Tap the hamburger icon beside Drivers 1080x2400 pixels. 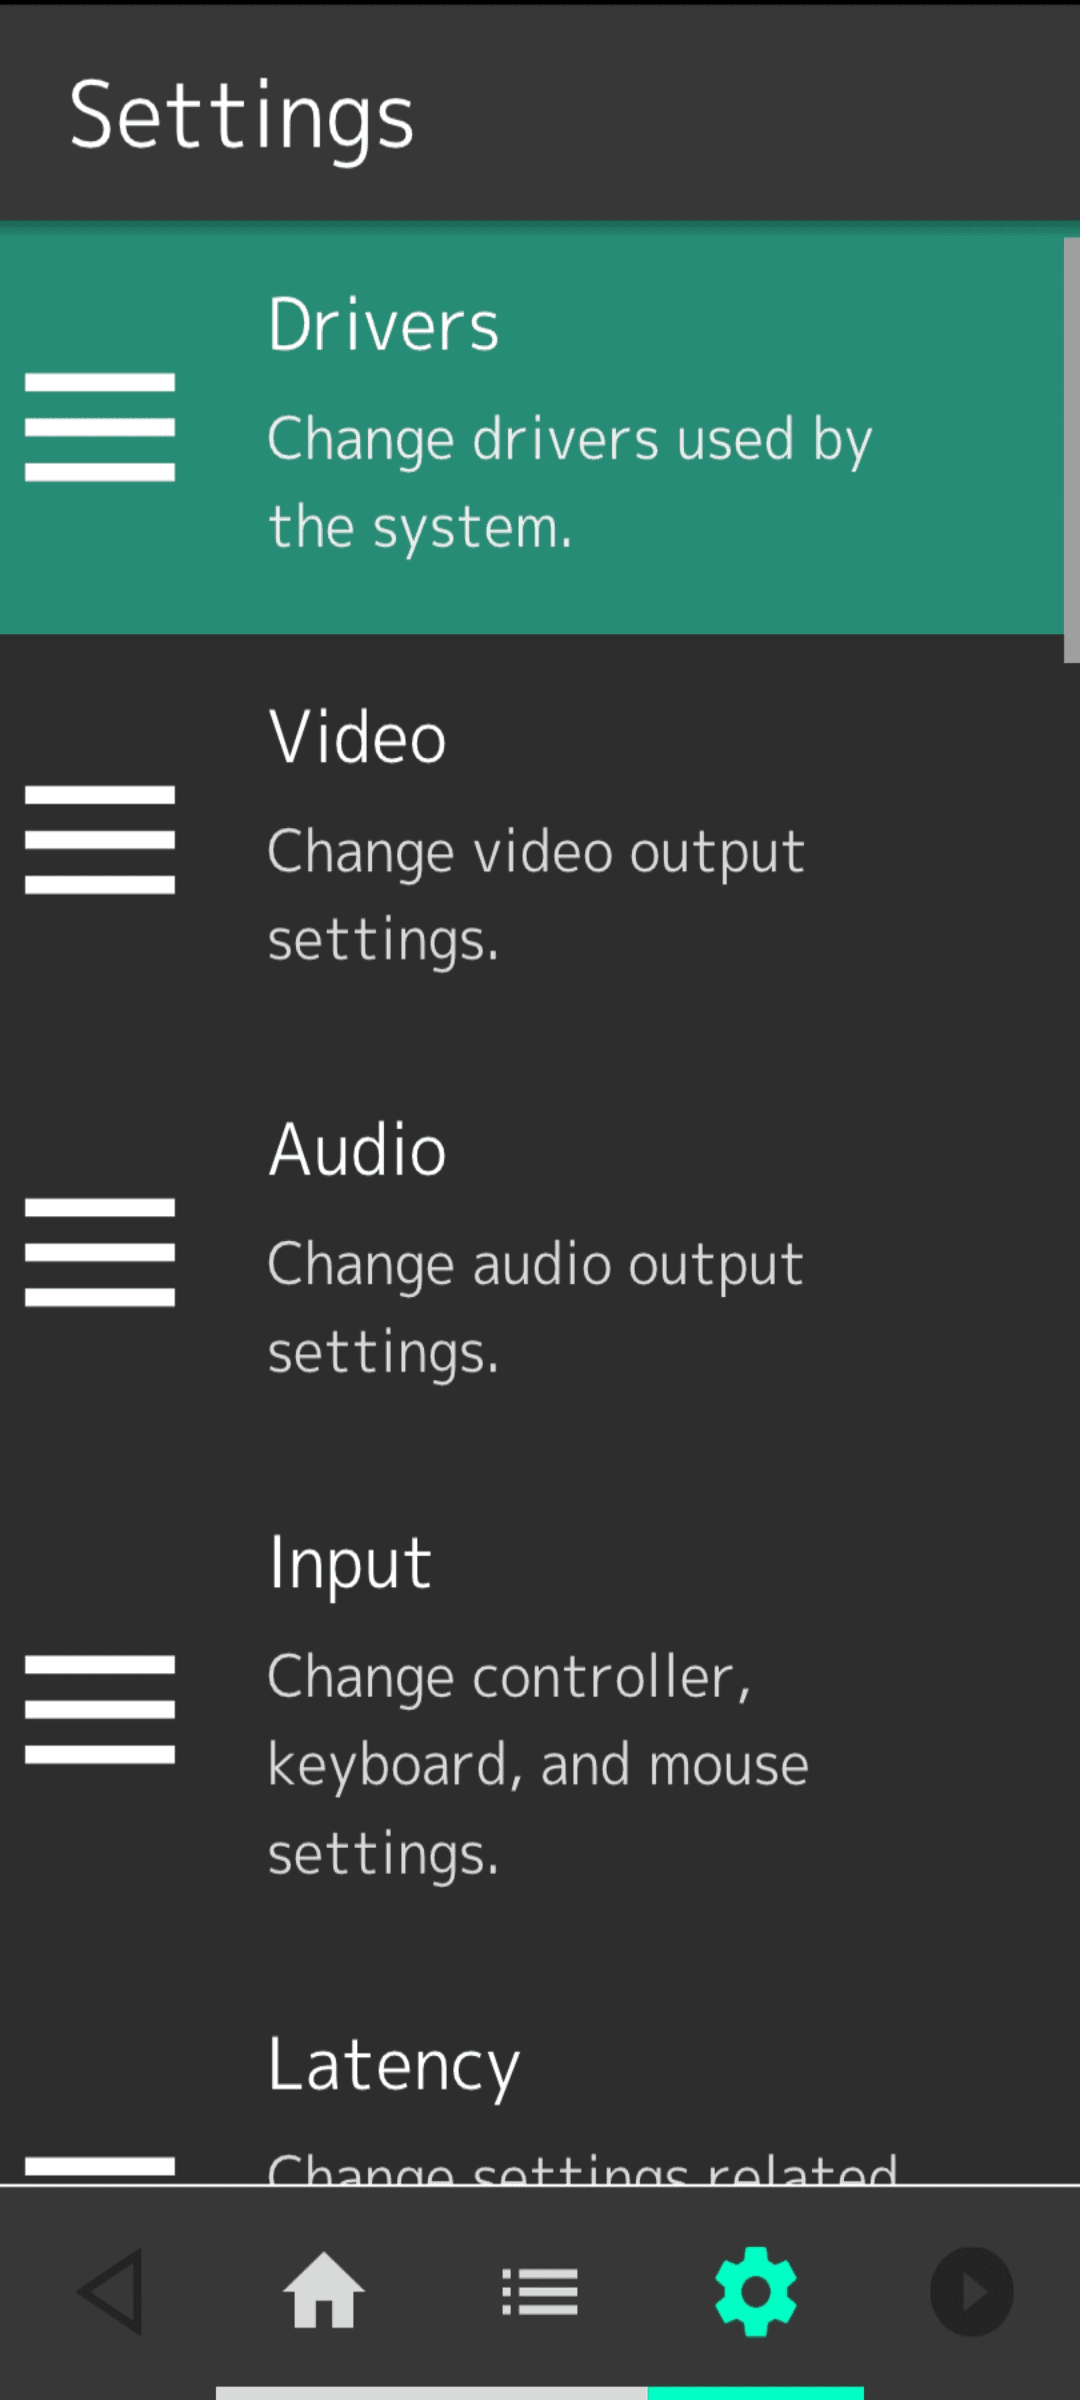point(100,427)
